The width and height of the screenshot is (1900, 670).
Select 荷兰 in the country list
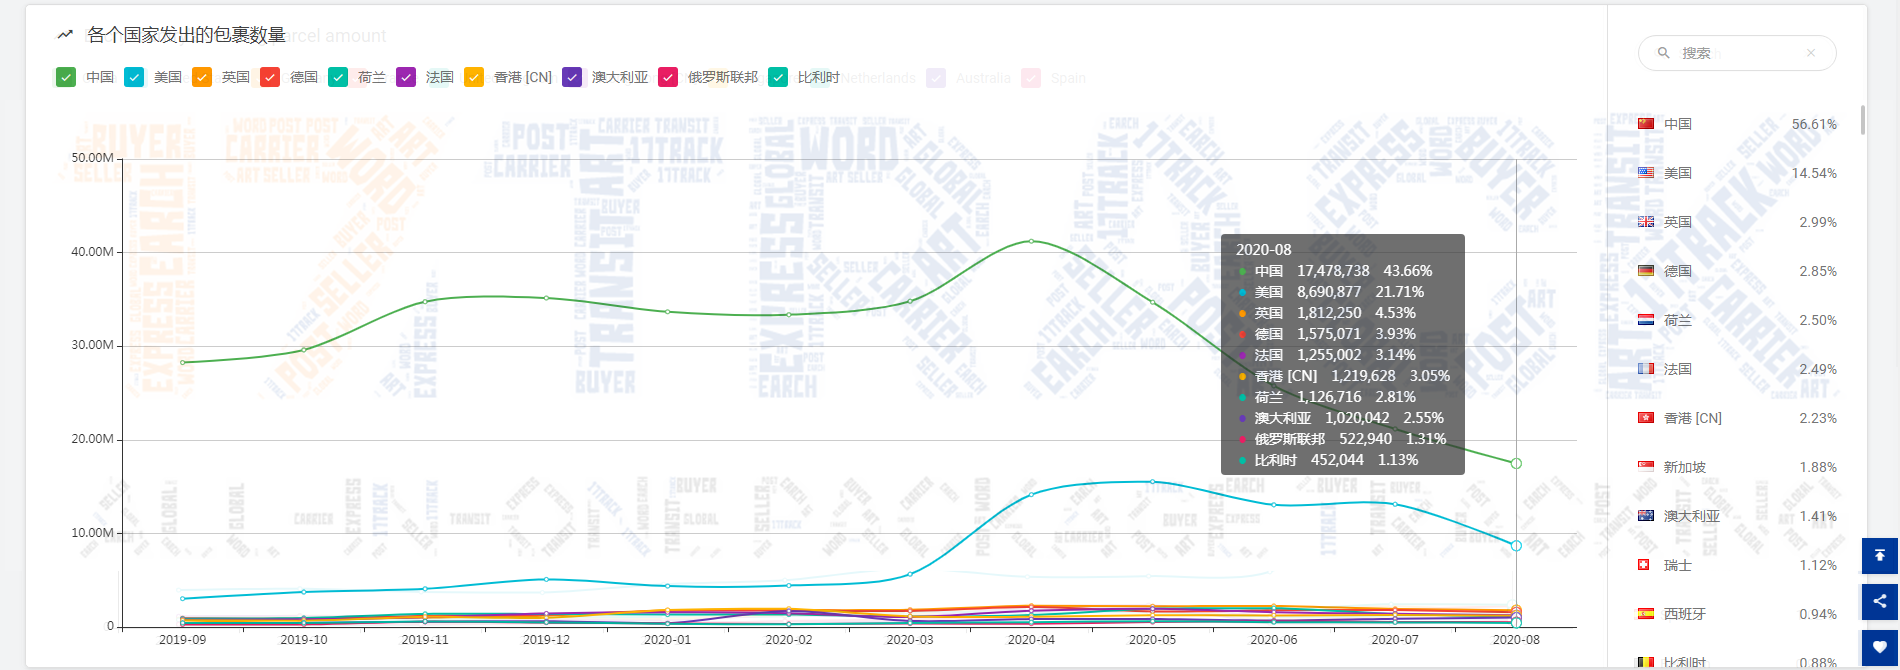pyautogui.click(x=1678, y=320)
